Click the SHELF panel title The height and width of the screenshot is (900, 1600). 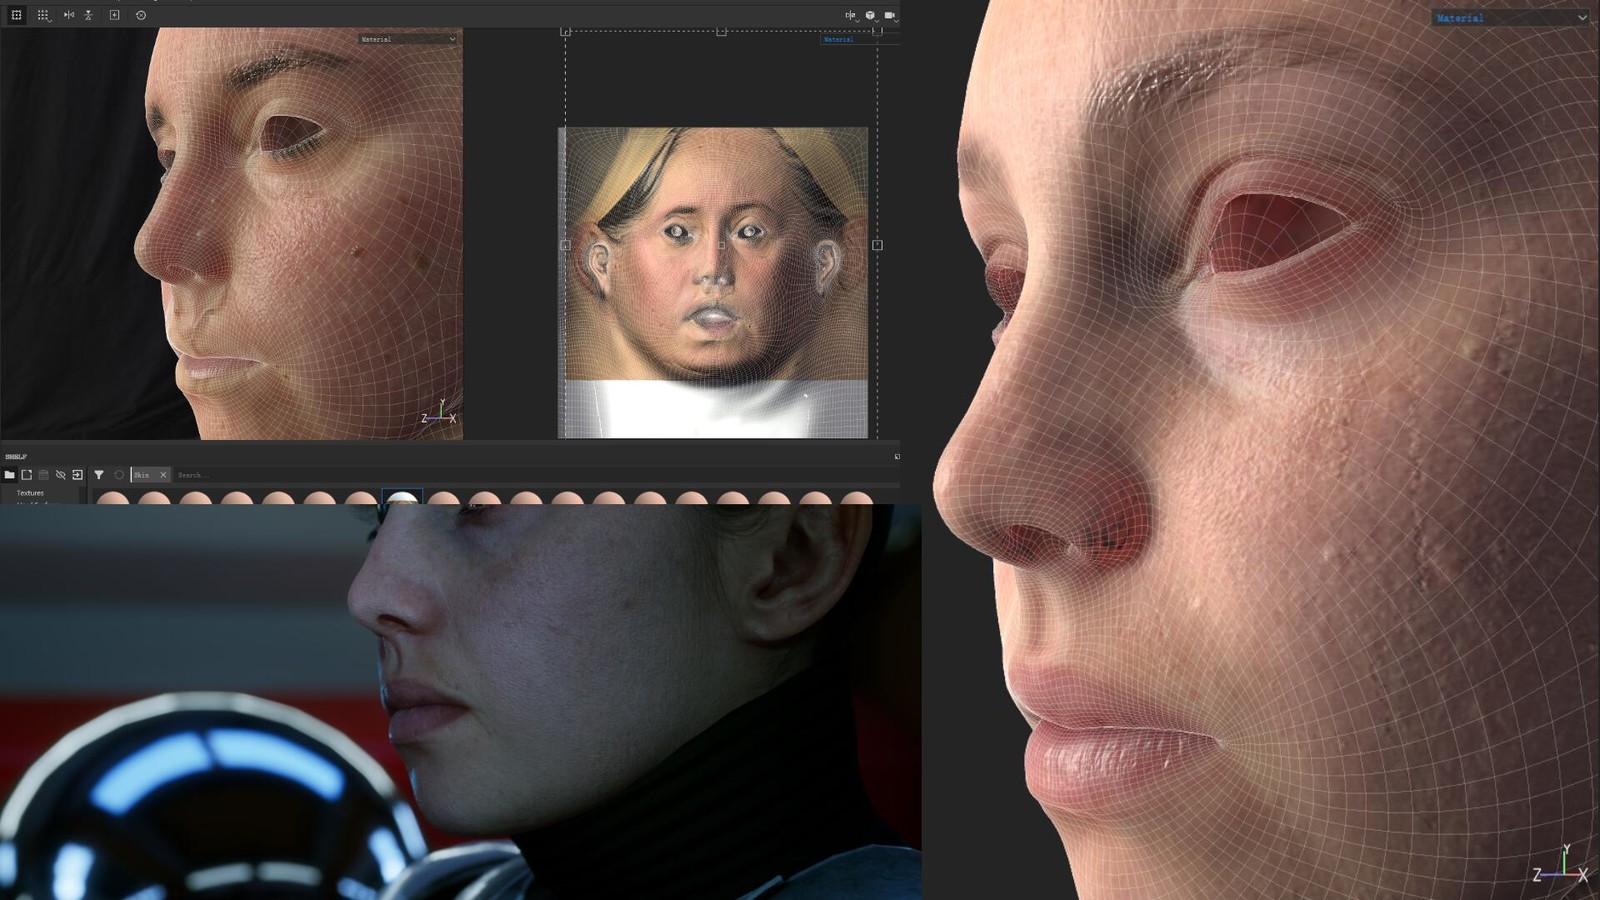point(16,457)
